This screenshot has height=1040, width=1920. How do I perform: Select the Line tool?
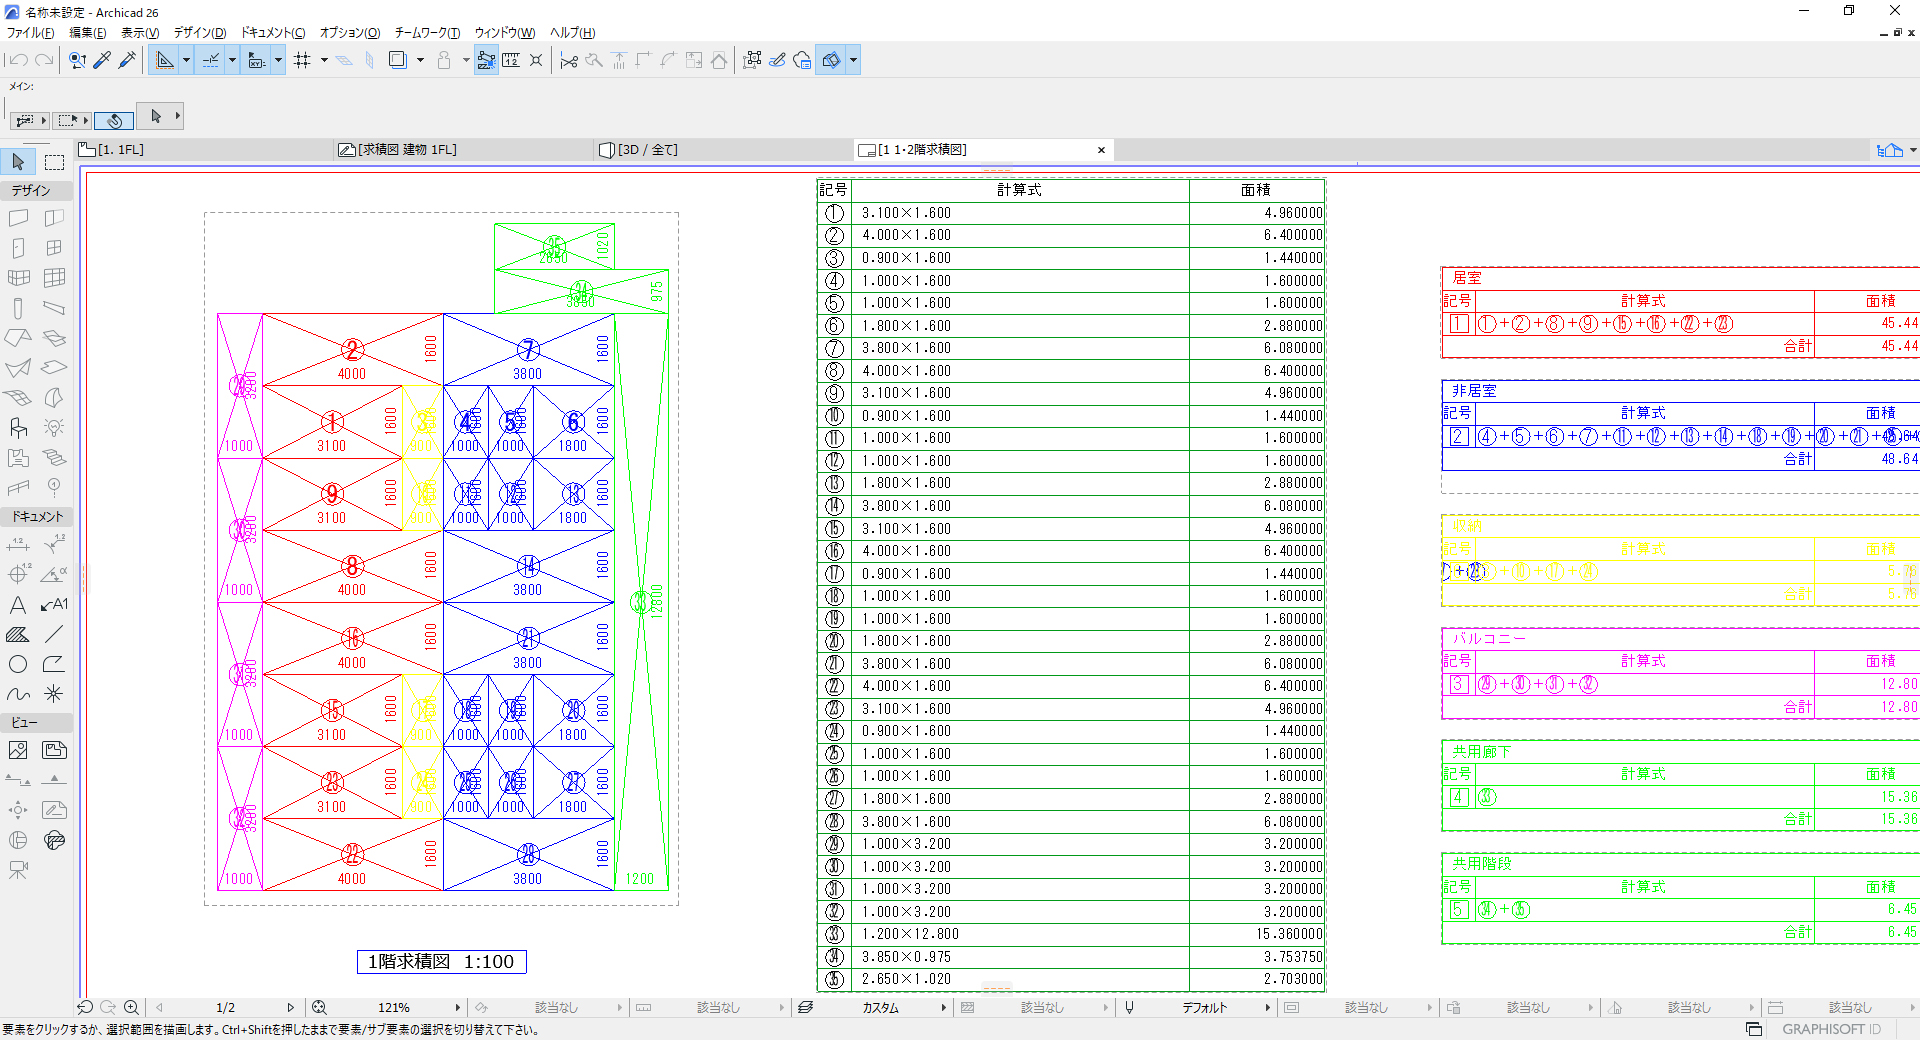(x=54, y=634)
